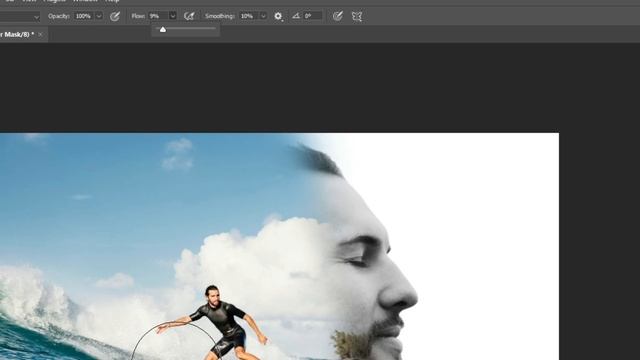This screenshot has width=640, height=360.
Task: Close the Mask/8 document tab
Action: [x=40, y=35]
